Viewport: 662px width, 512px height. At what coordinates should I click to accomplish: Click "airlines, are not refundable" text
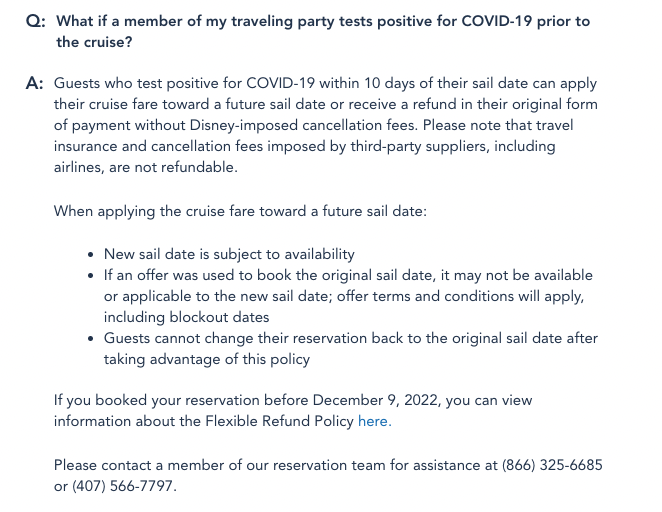point(146,168)
